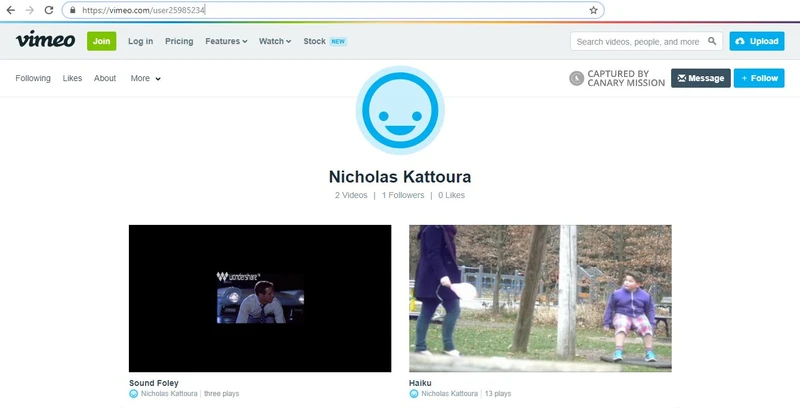
Task: Open the Stock page
Action: pos(314,41)
